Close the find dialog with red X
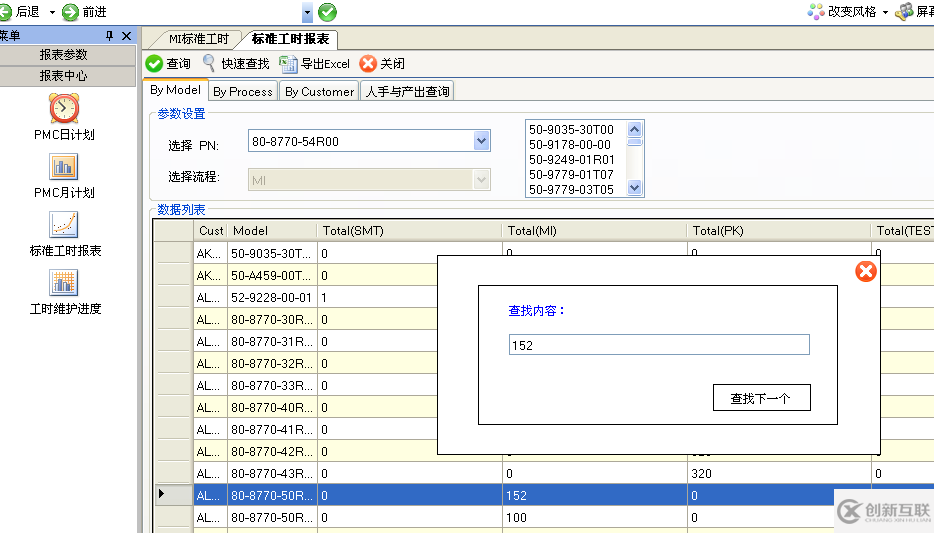 click(x=865, y=272)
